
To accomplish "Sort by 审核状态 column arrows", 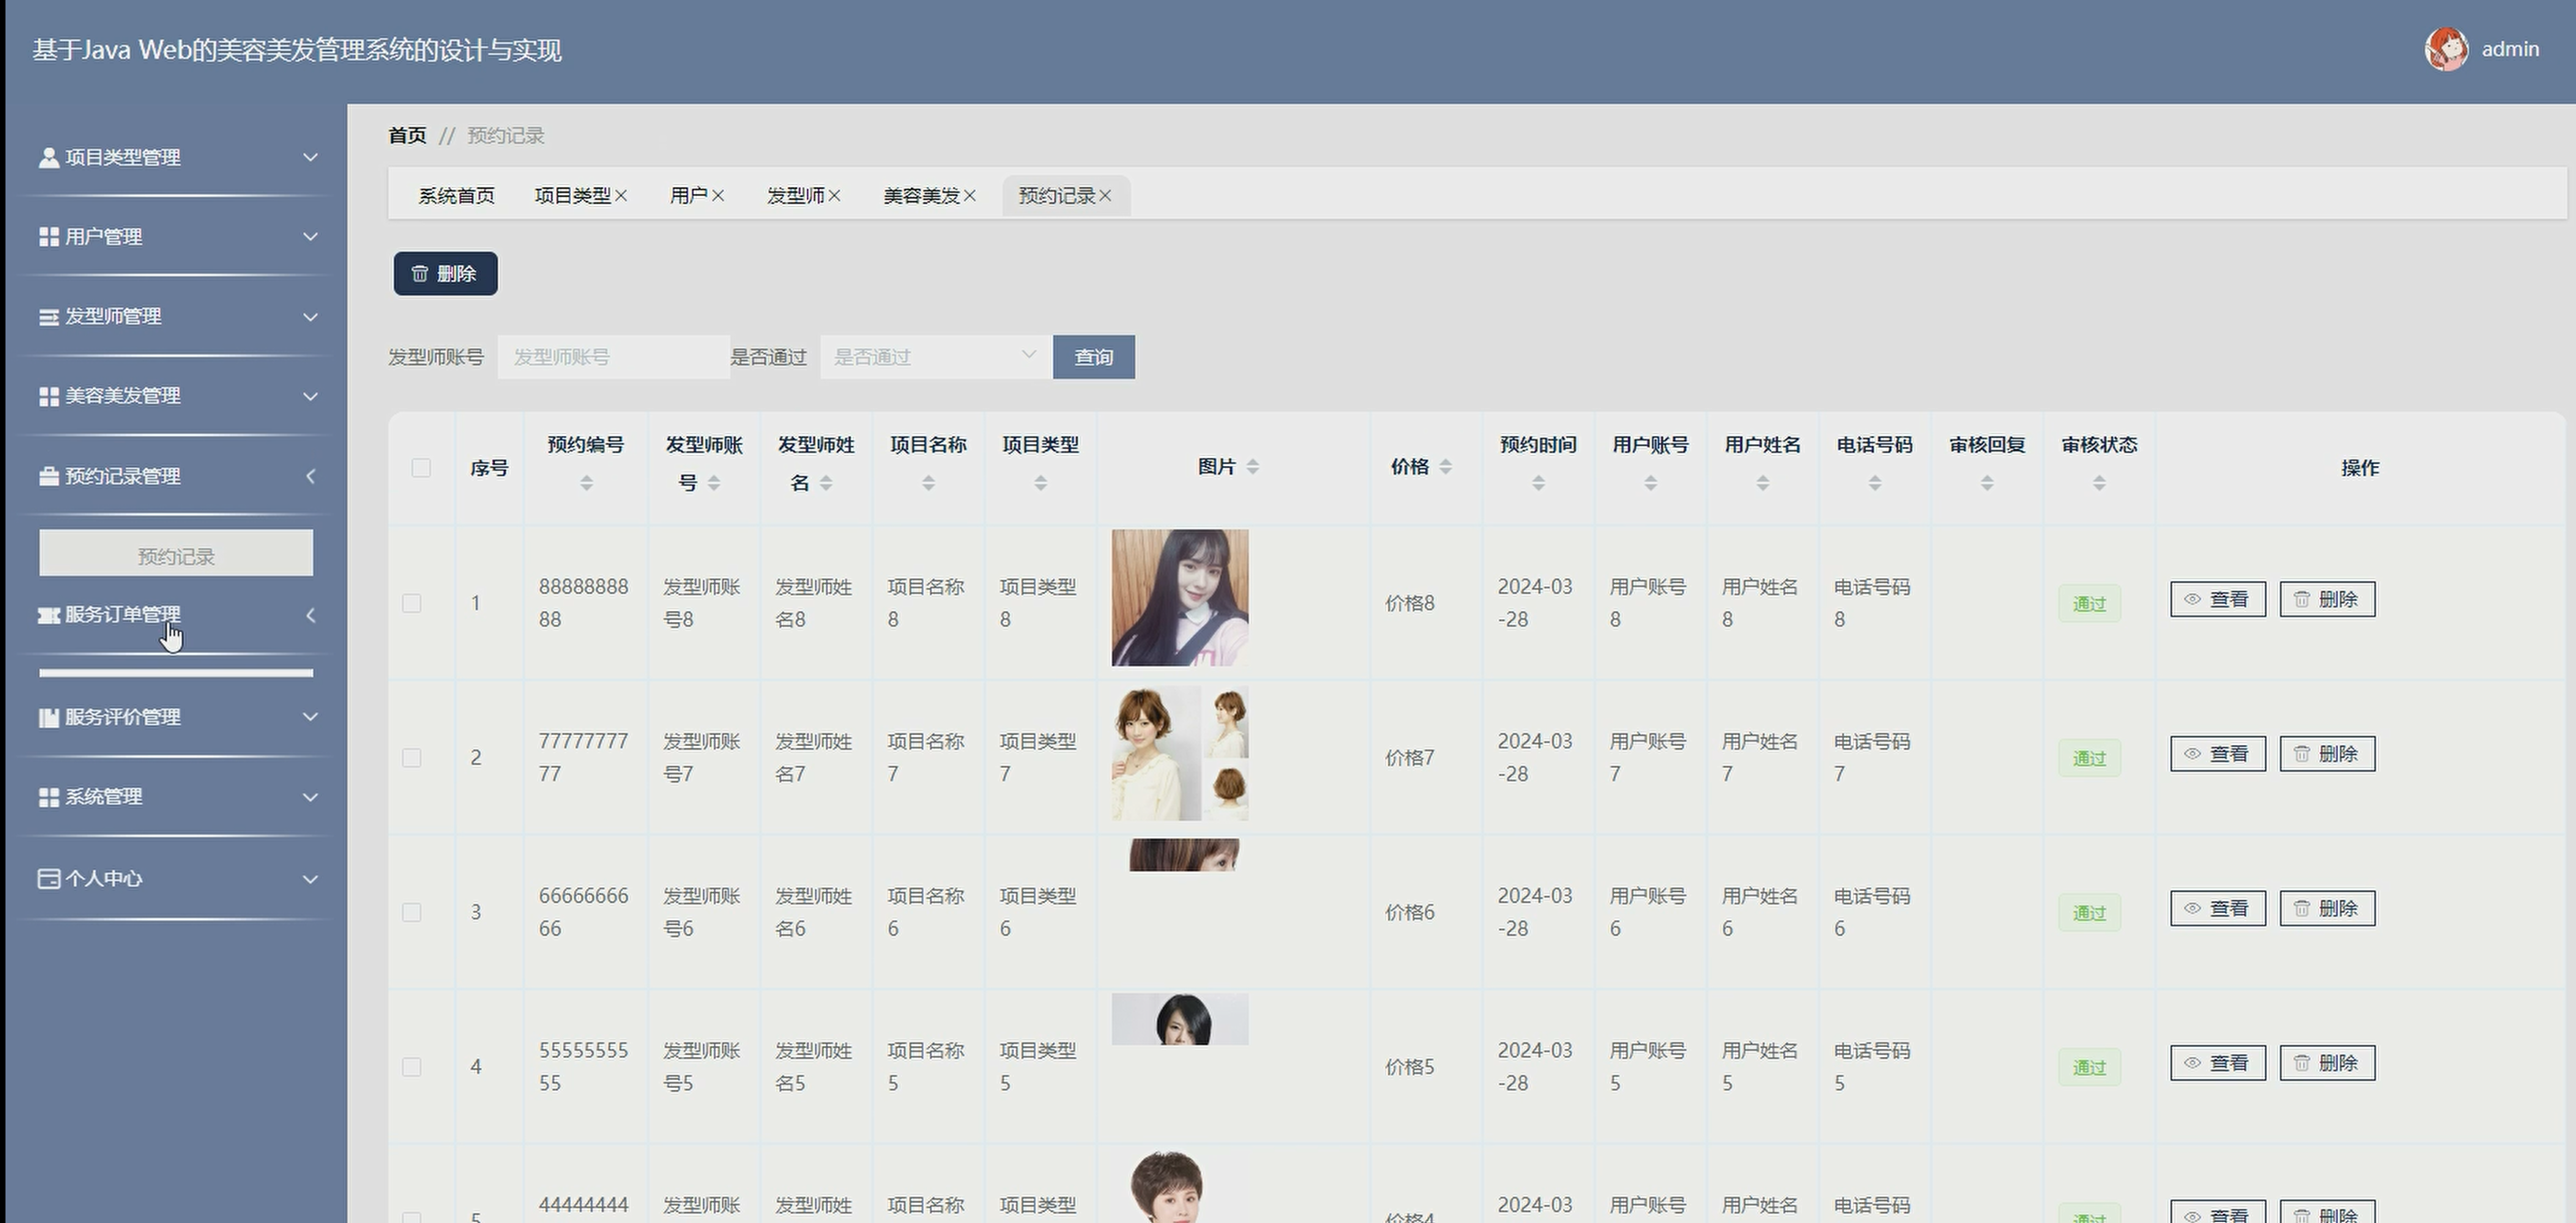I will (2099, 484).
